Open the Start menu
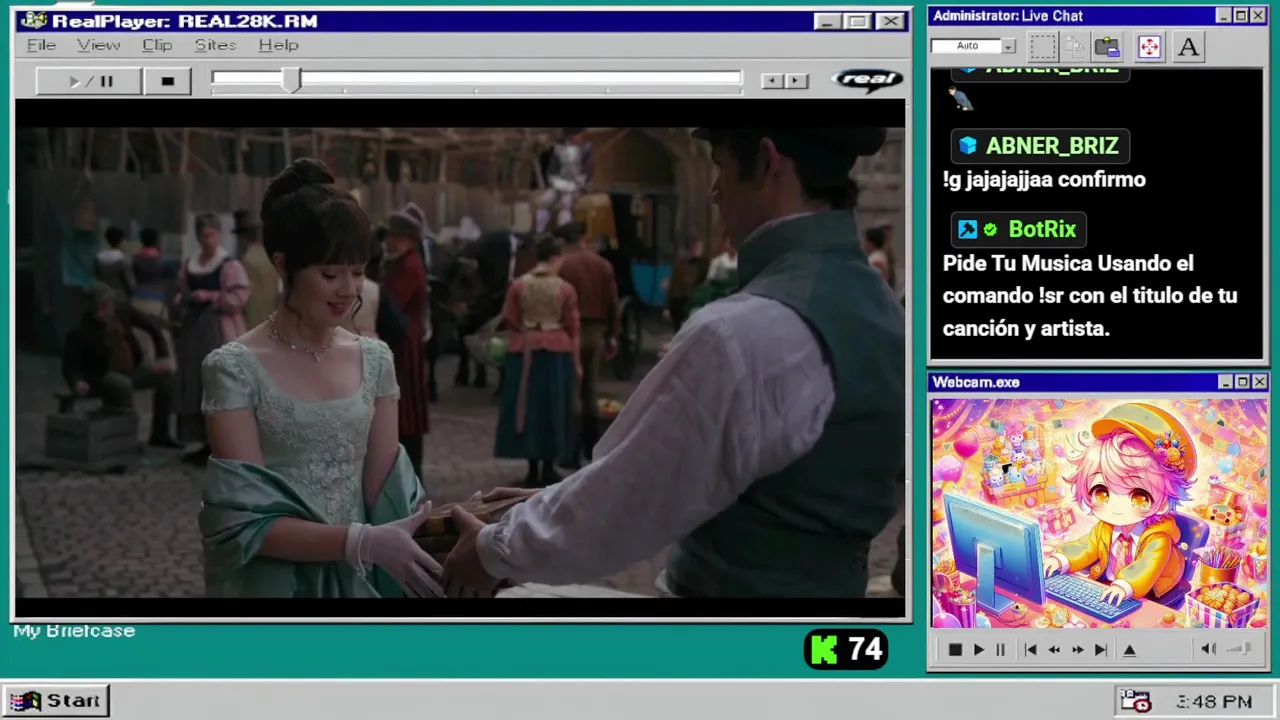The width and height of the screenshot is (1280, 720). click(55, 701)
